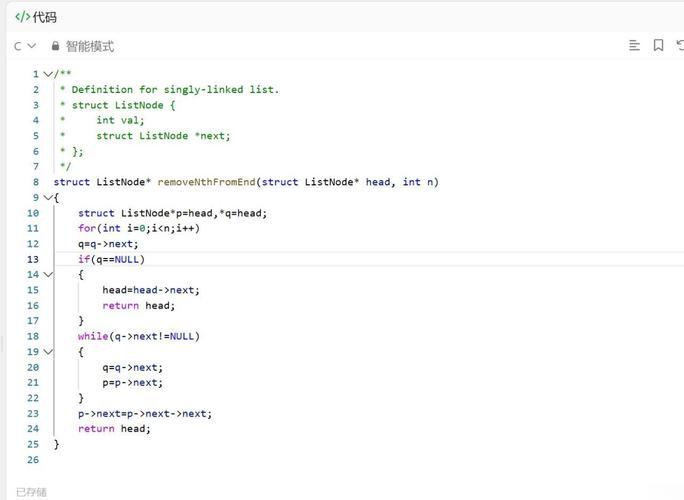This screenshot has height=500, width=684.
Task: Click the line 'p->next=p->next->next;'
Action: coord(145,414)
